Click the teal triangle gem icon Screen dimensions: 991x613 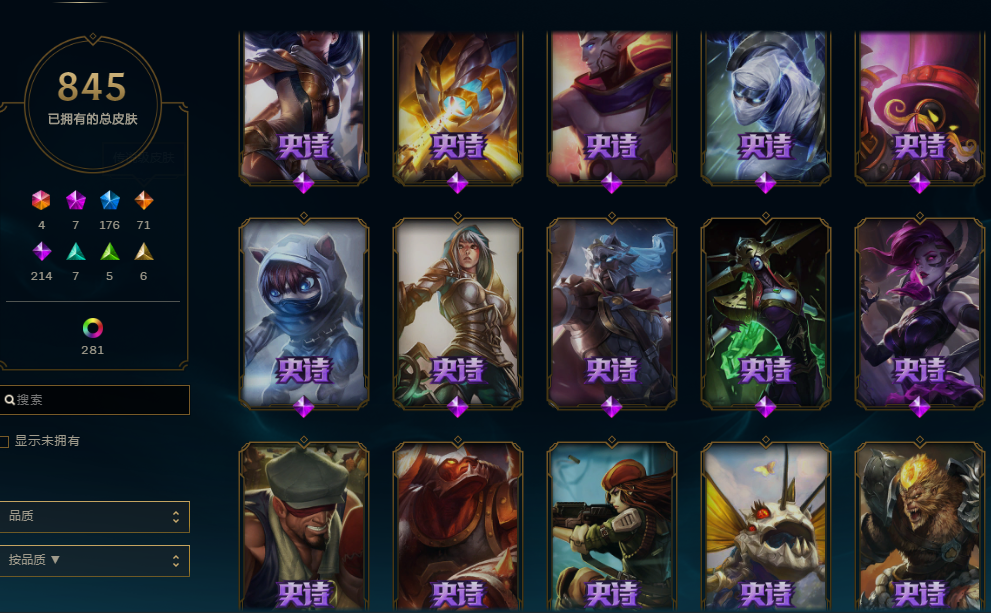[x=76, y=252]
